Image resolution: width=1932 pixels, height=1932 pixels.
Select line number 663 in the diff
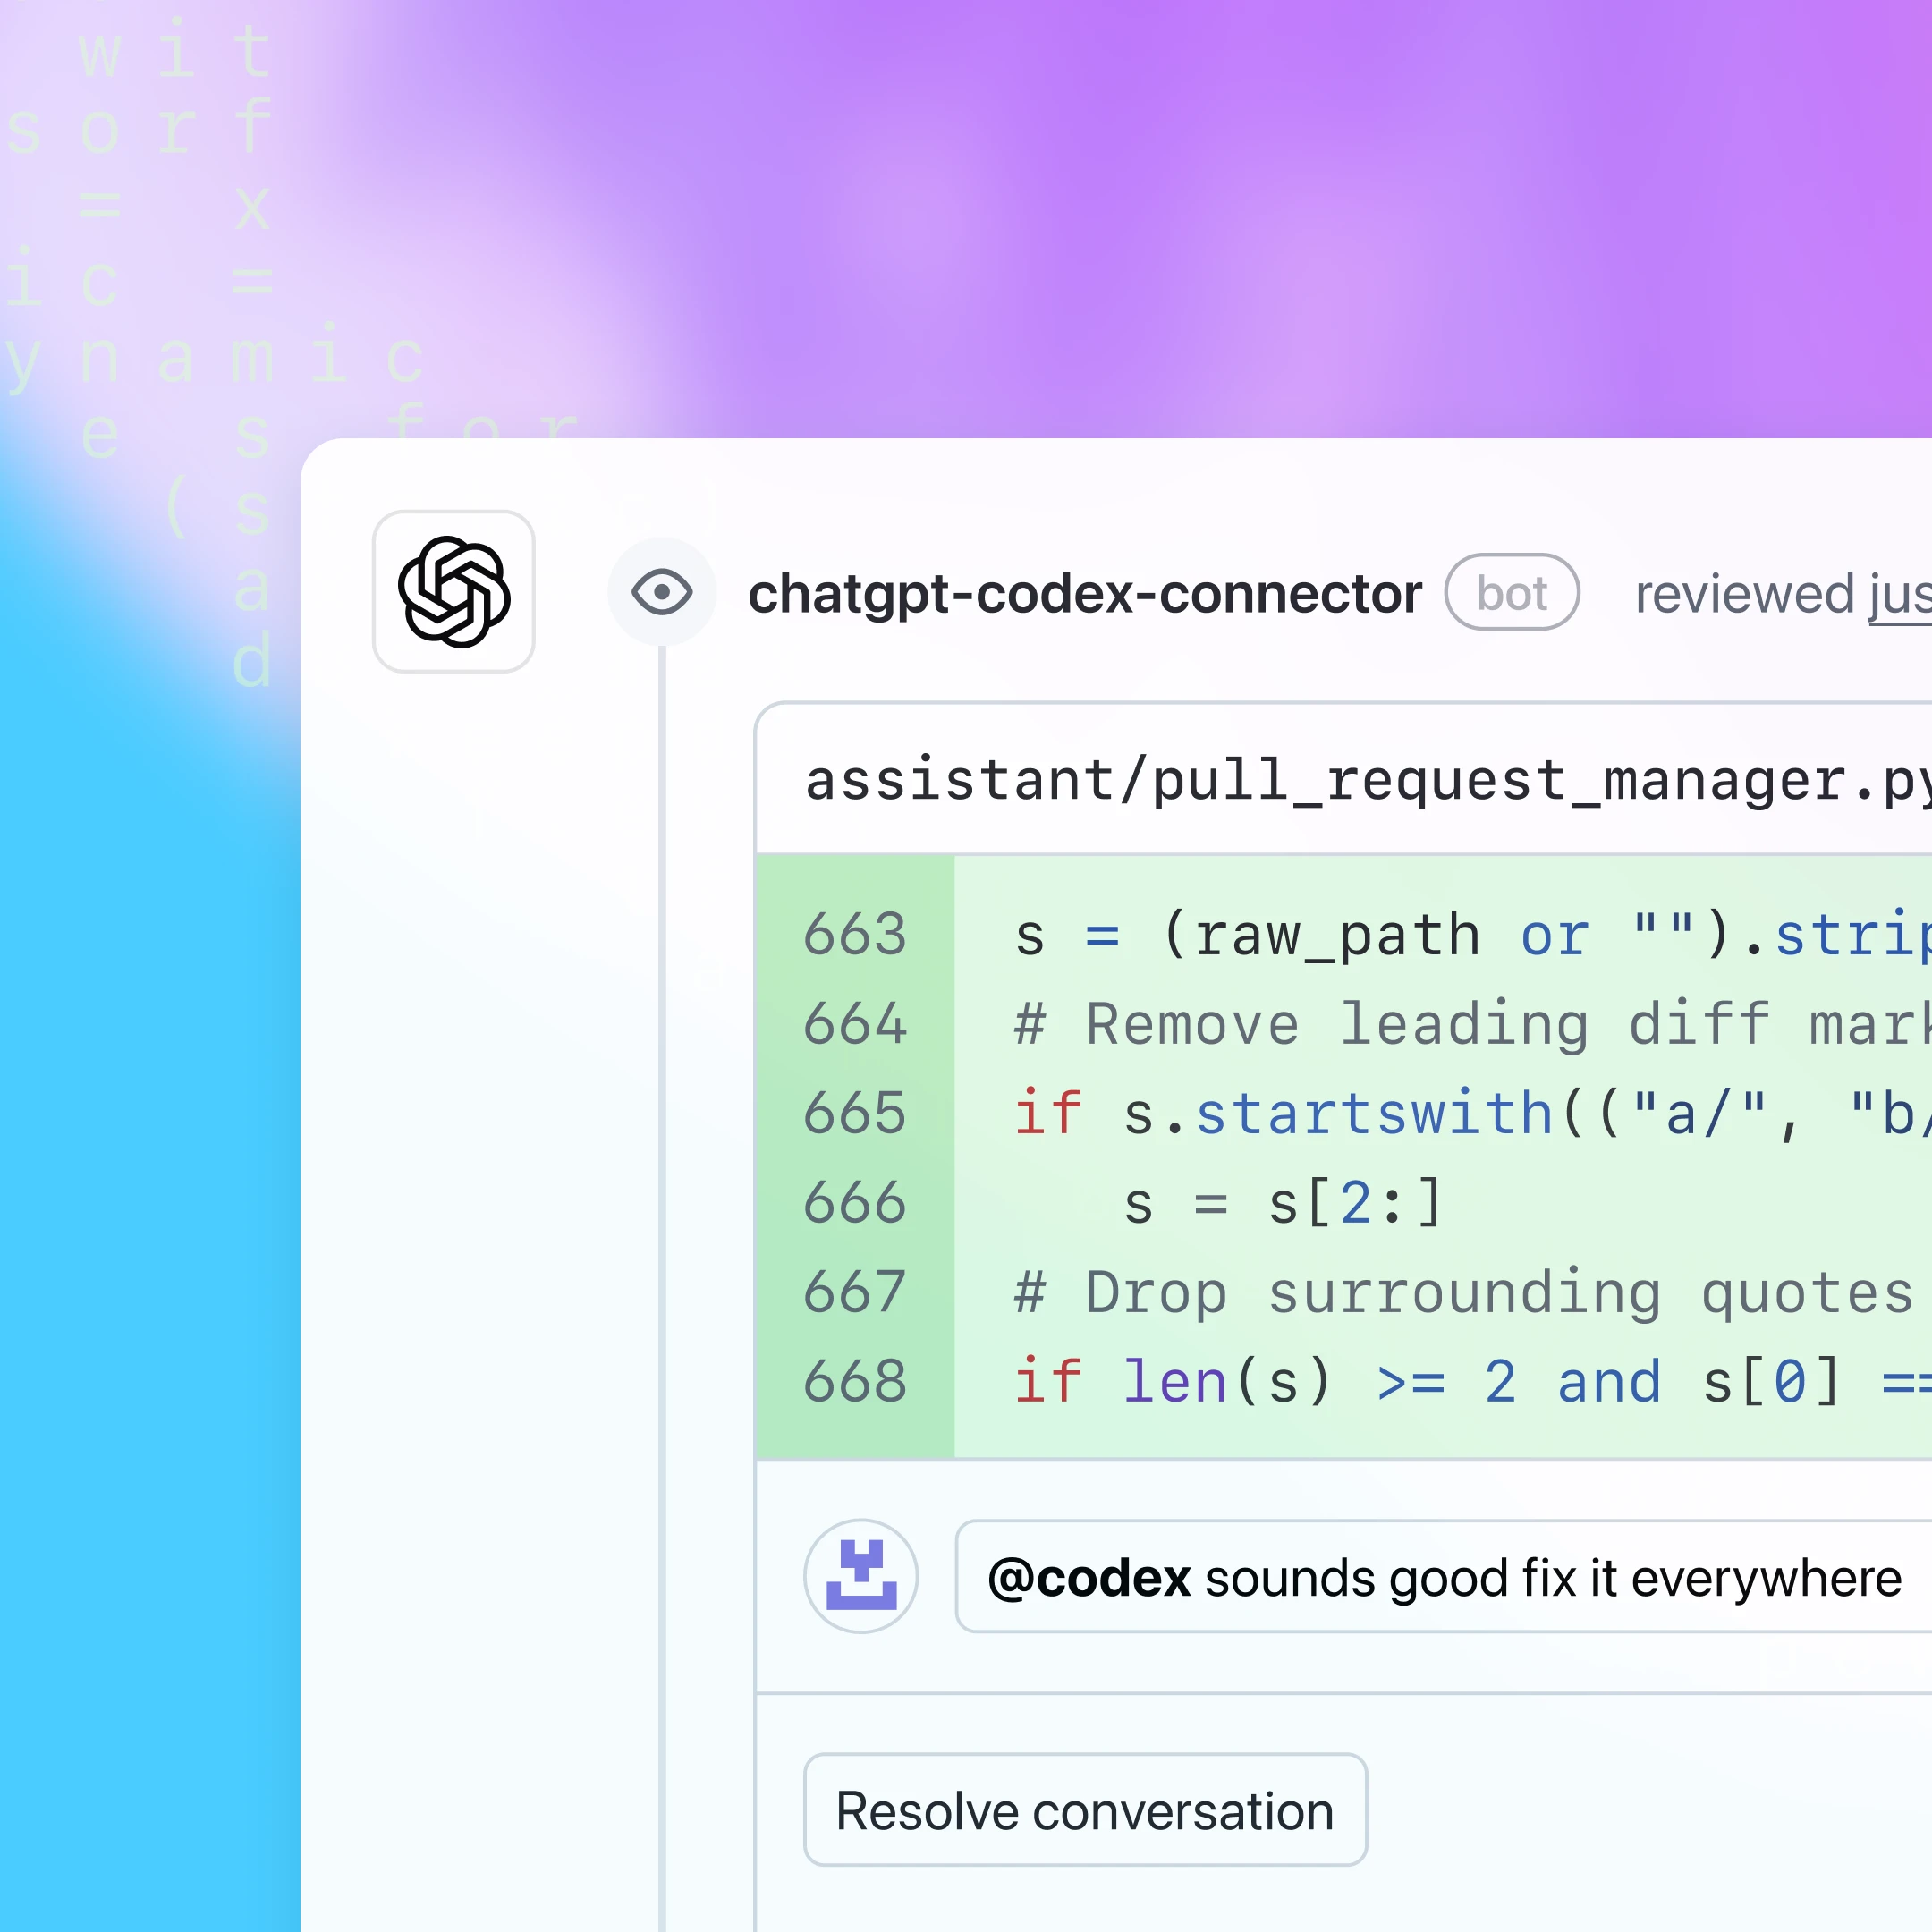pyautogui.click(x=855, y=934)
